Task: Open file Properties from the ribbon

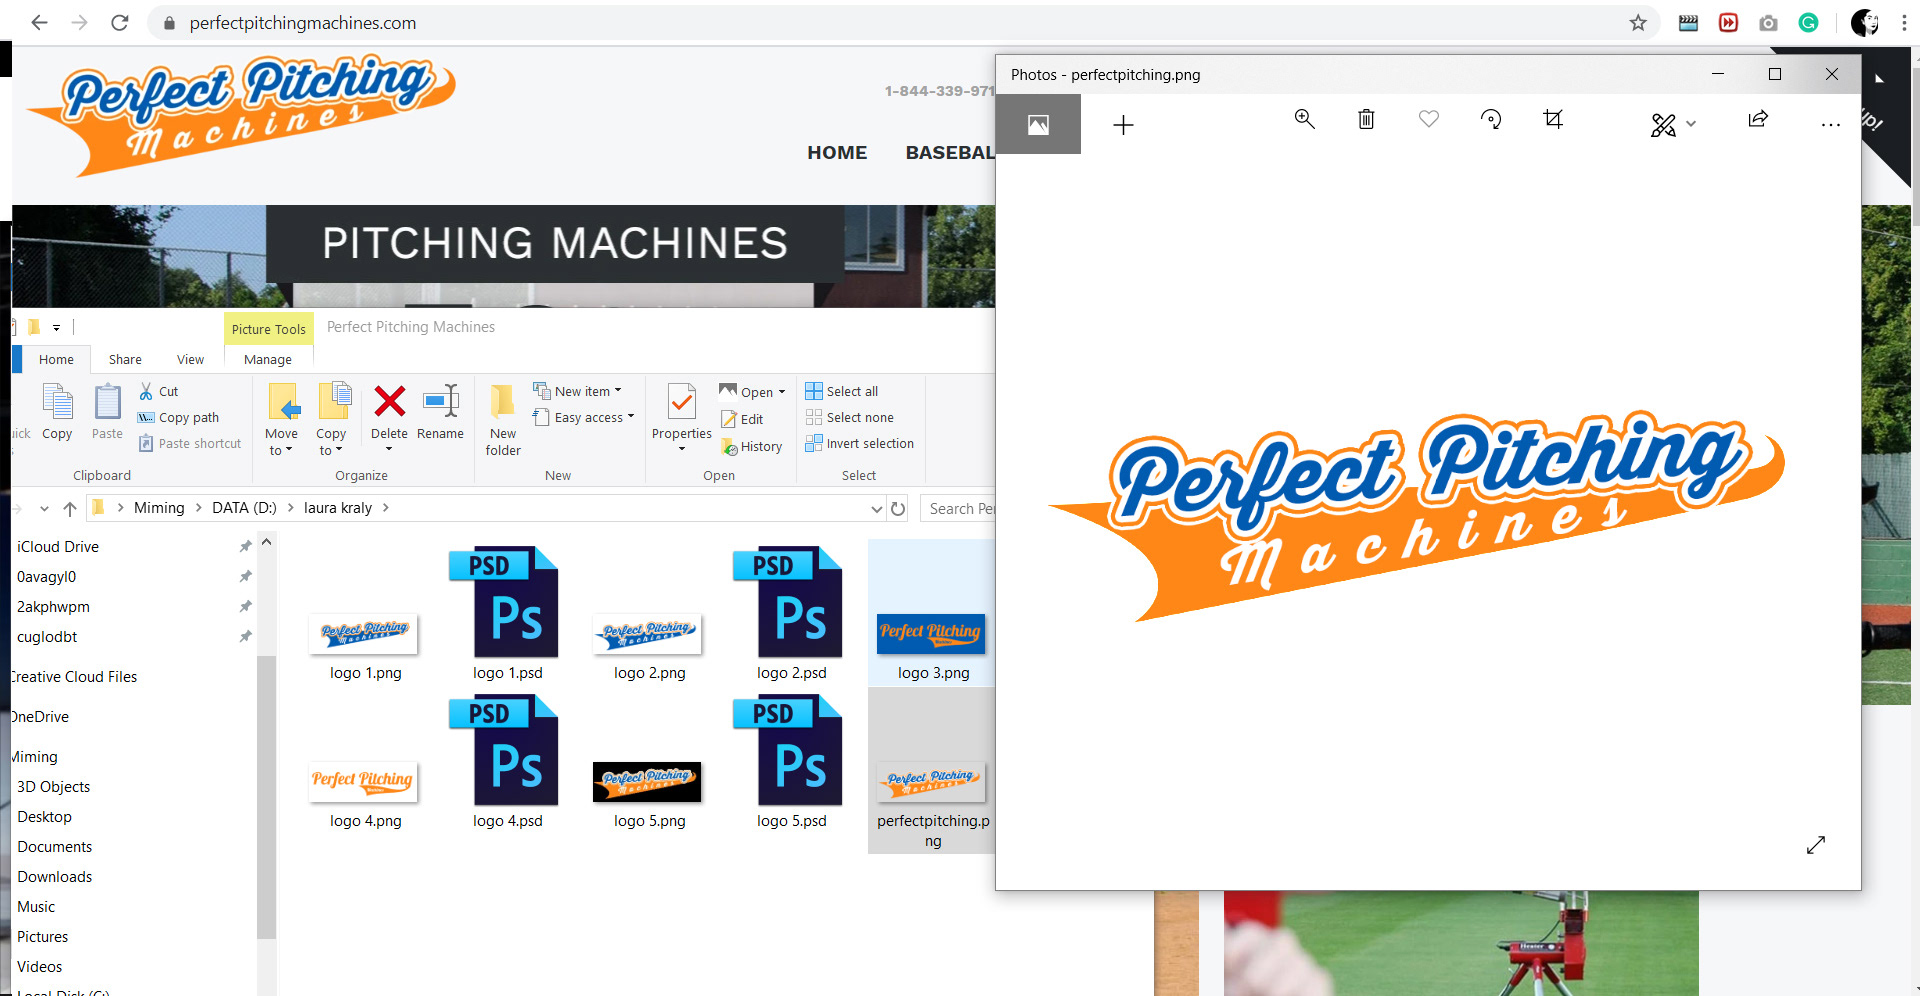Action: [x=682, y=418]
